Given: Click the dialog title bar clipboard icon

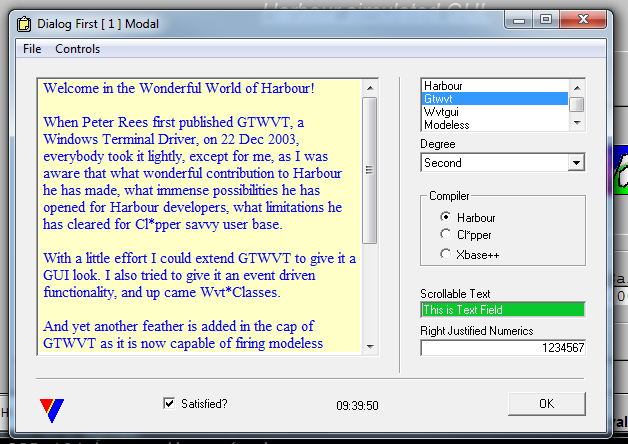Looking at the screenshot, I should (24, 24).
